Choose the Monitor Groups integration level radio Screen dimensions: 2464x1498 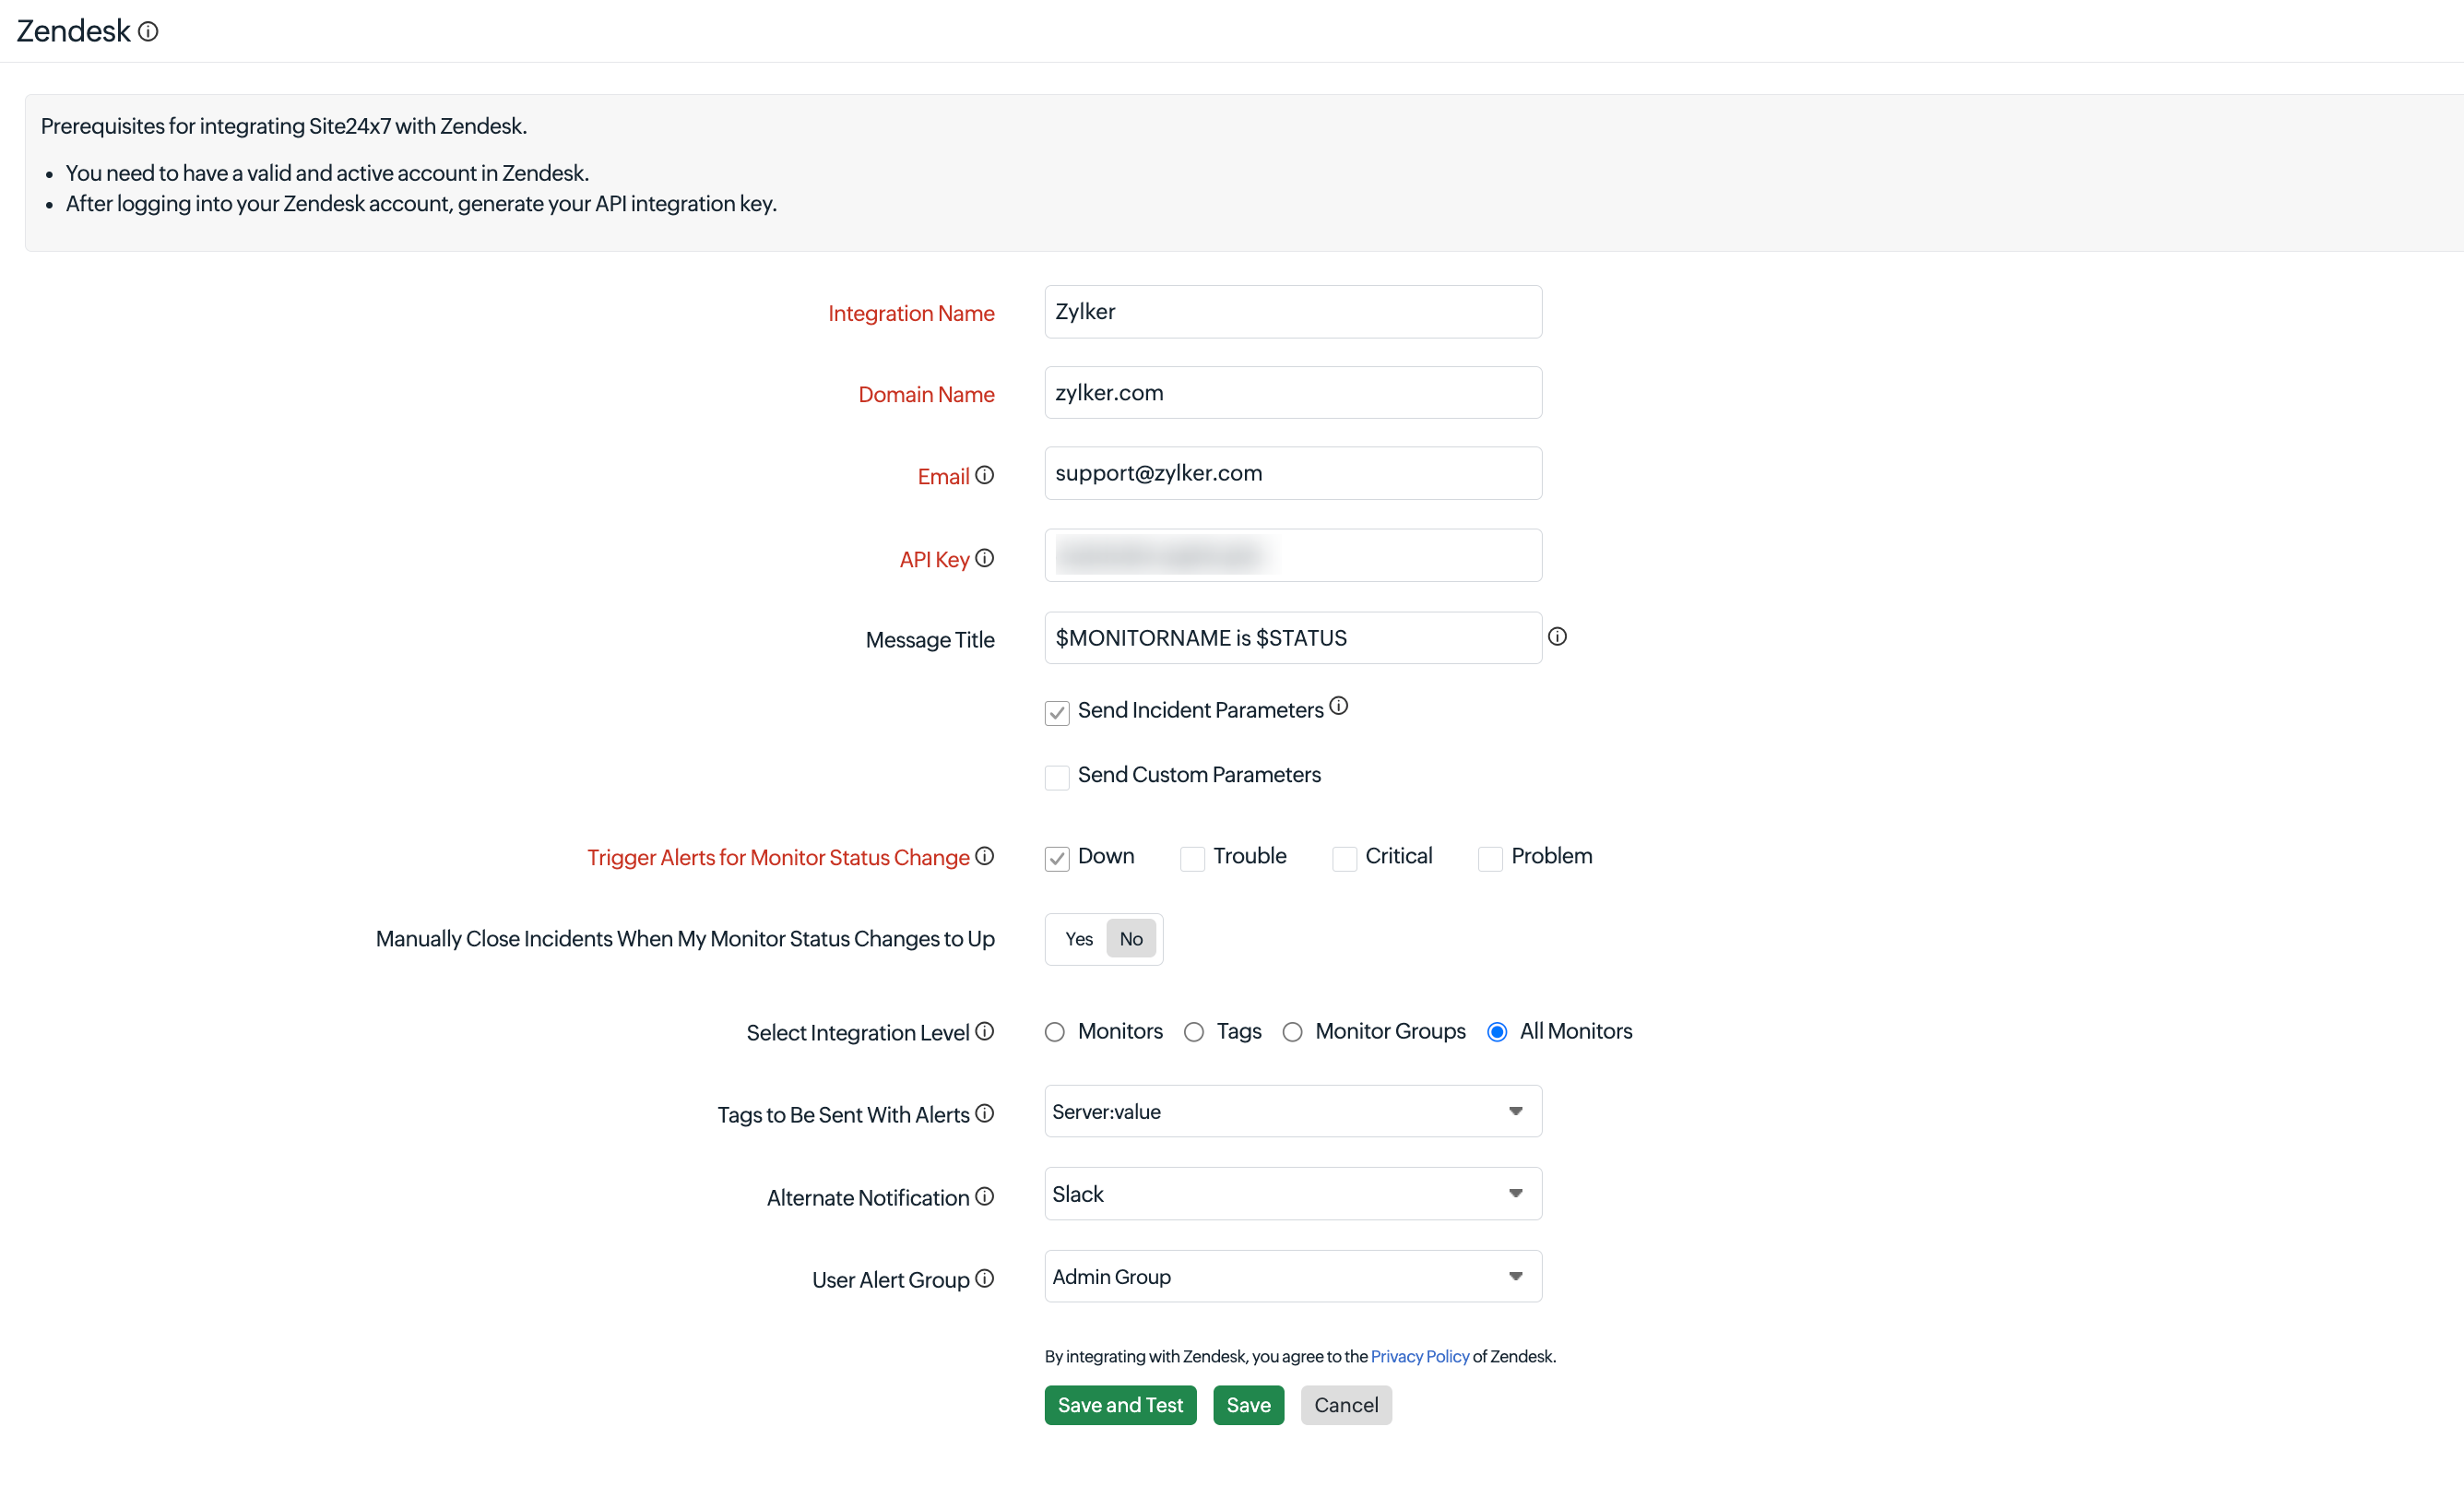coord(1292,1032)
